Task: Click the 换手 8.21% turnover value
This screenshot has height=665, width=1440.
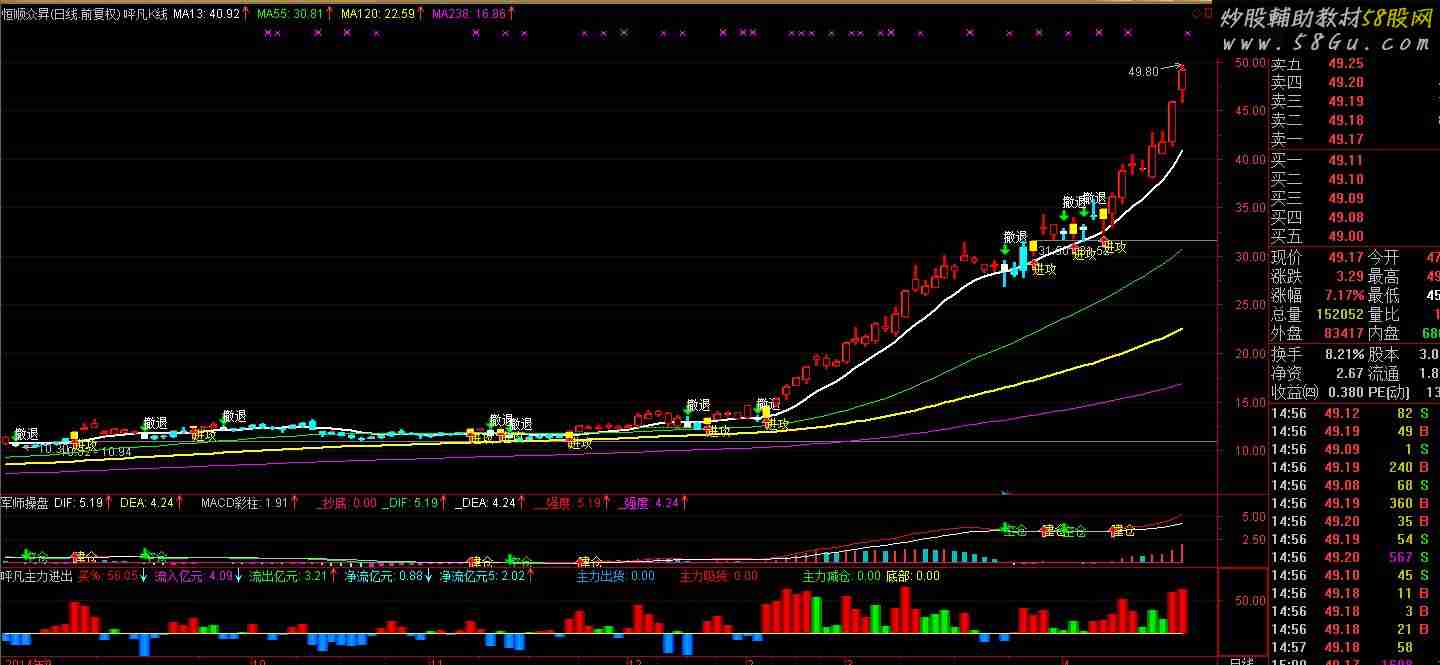Action: (1346, 354)
